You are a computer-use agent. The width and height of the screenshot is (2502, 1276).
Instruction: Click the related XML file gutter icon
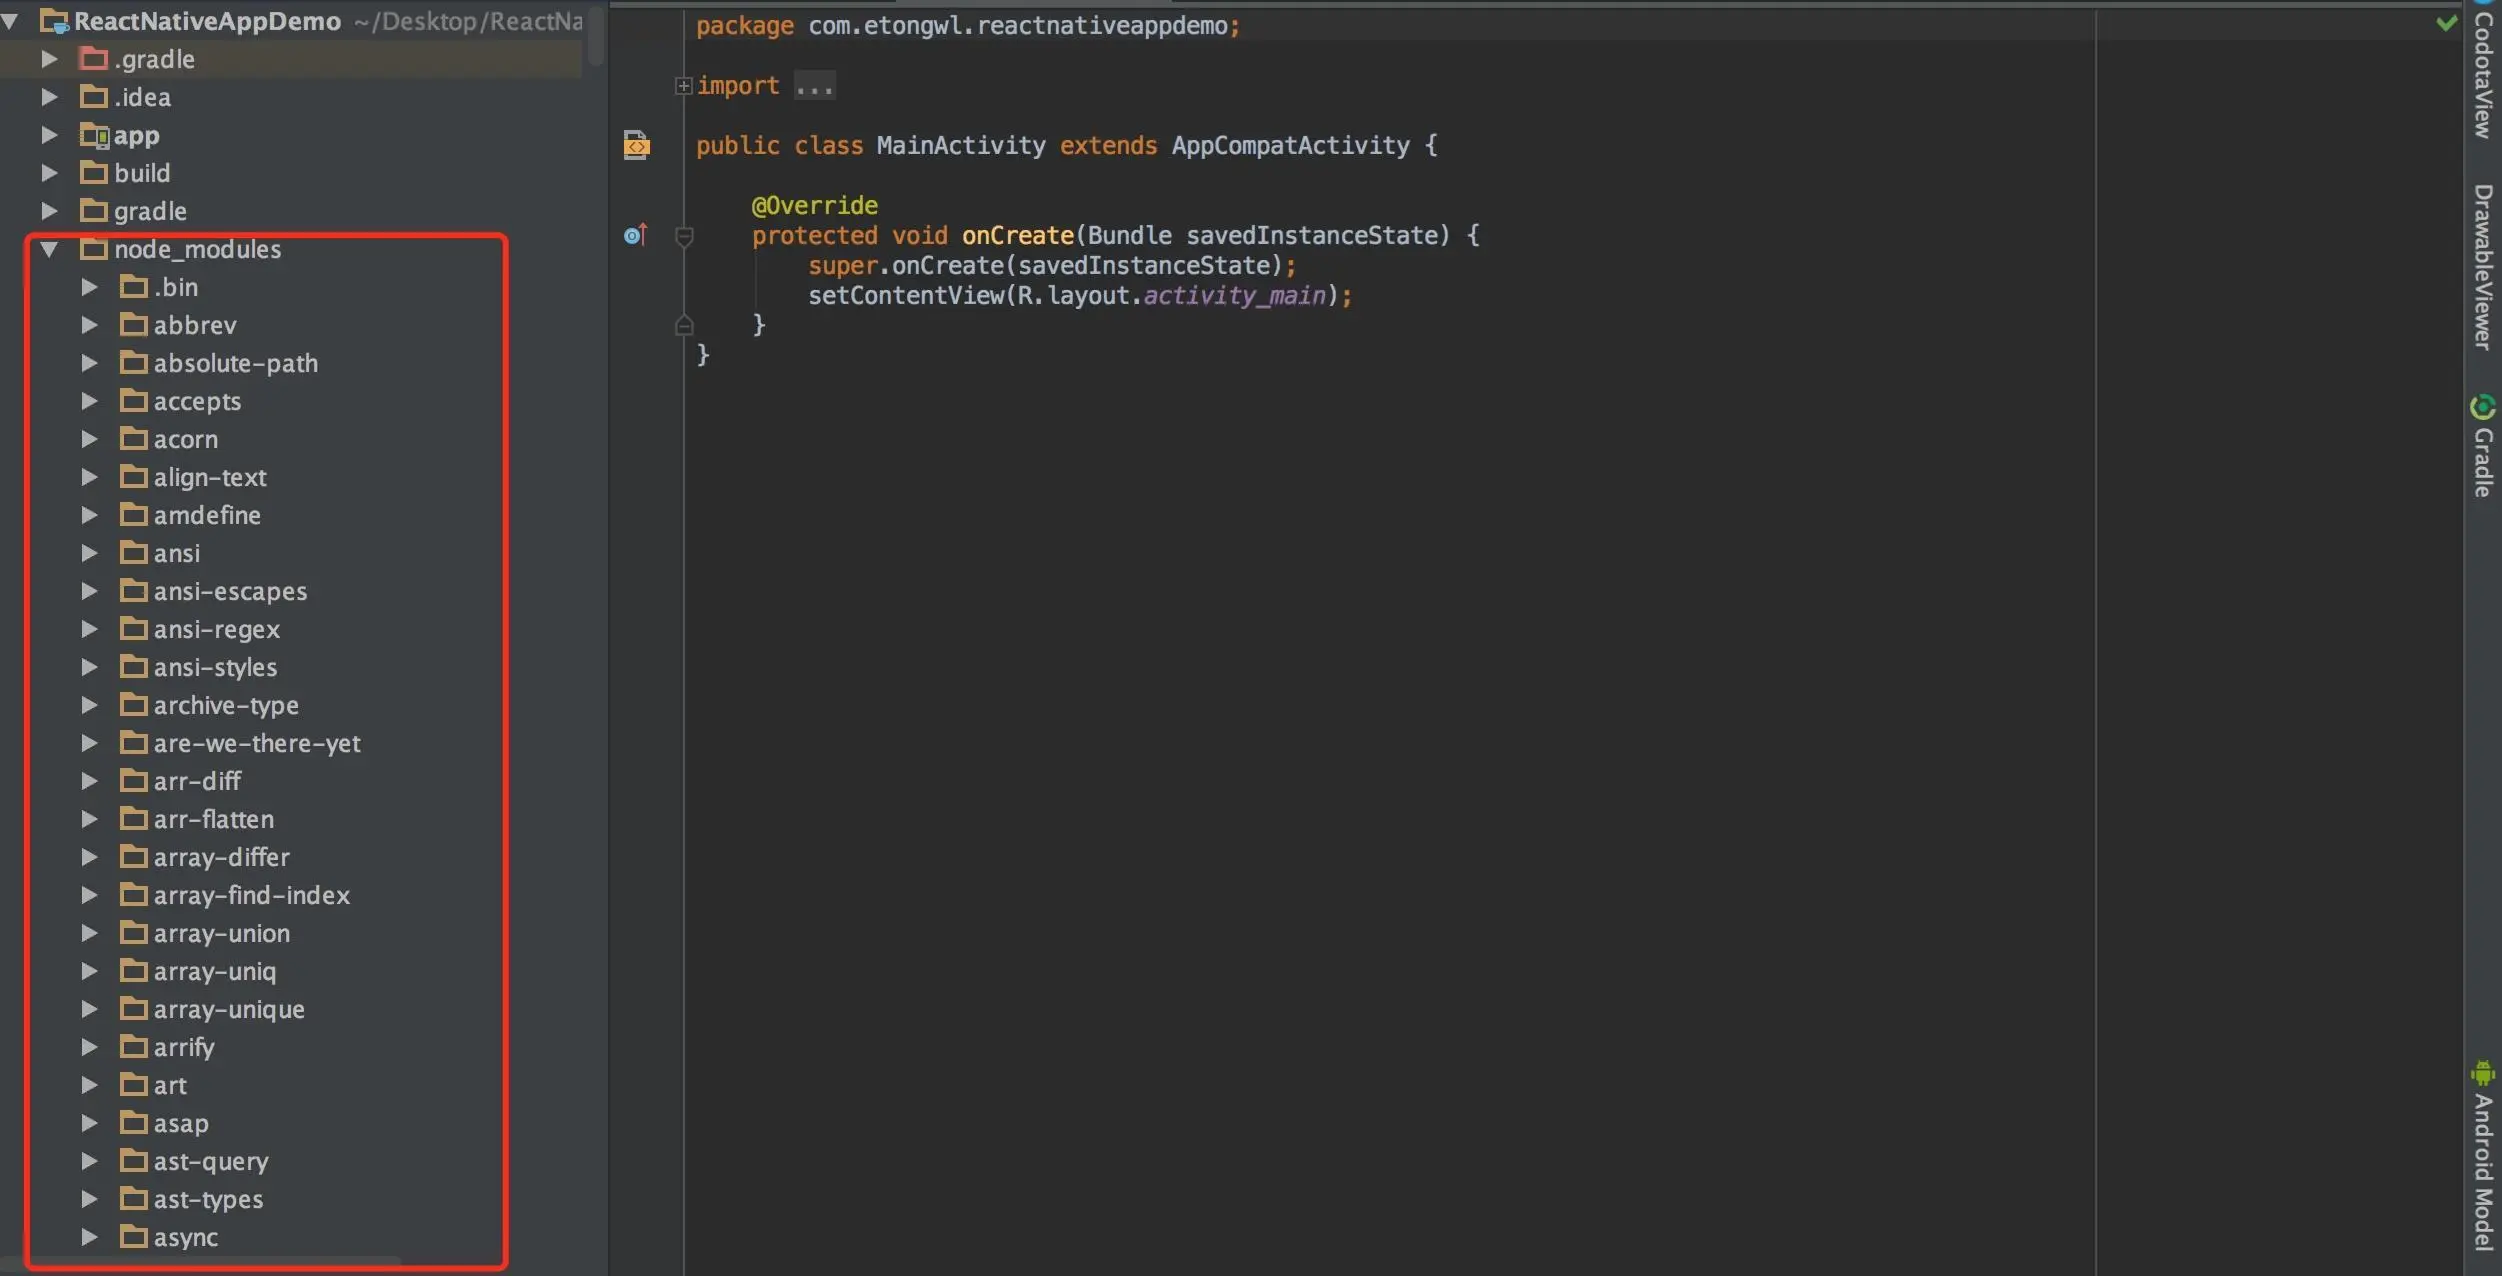coord(636,145)
